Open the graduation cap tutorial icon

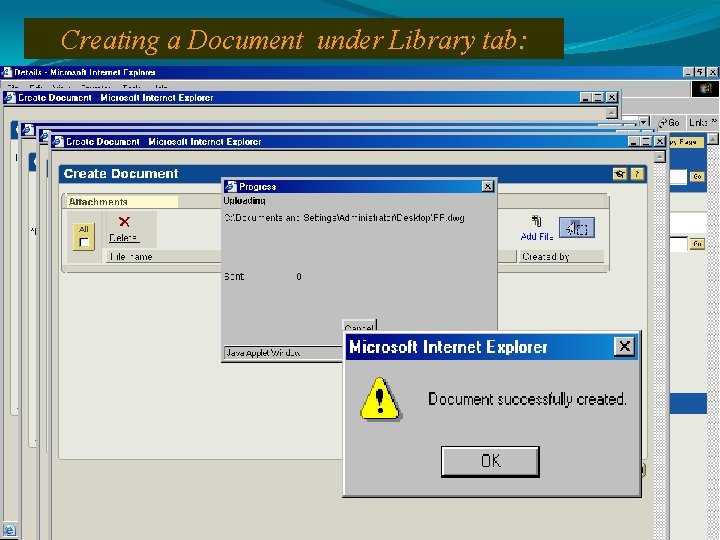click(x=619, y=174)
